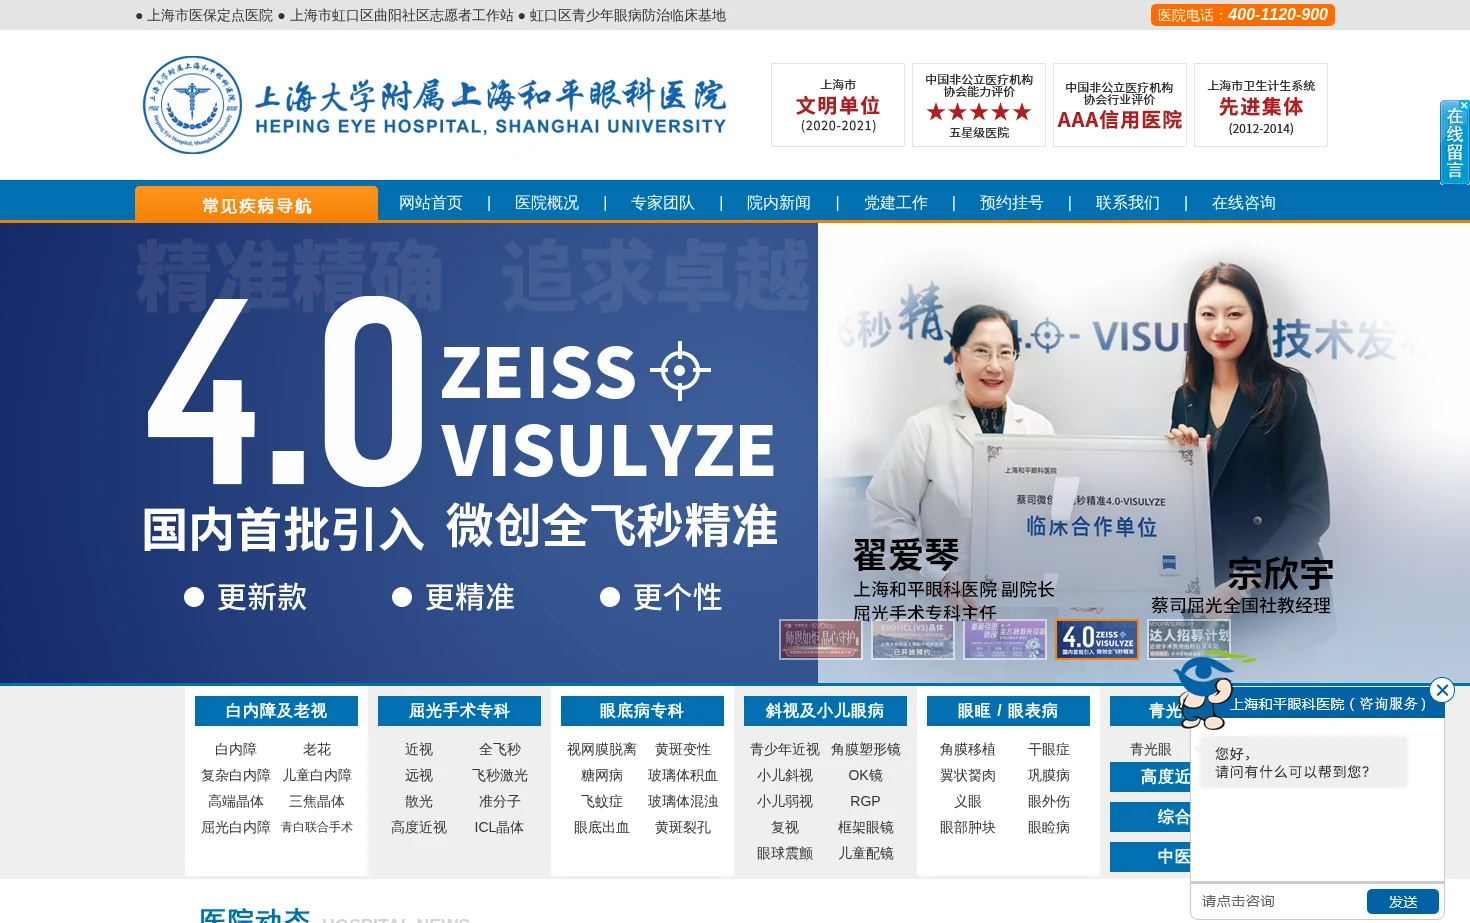This screenshot has height=923, width=1470.
Task: Open the 角膜移植 link
Action: (968, 749)
